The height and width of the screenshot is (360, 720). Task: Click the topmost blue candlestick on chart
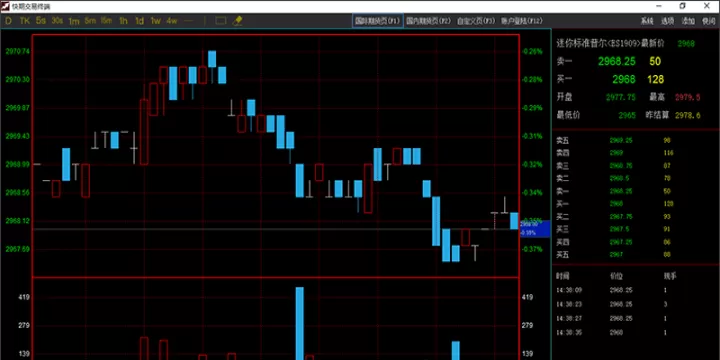212,59
